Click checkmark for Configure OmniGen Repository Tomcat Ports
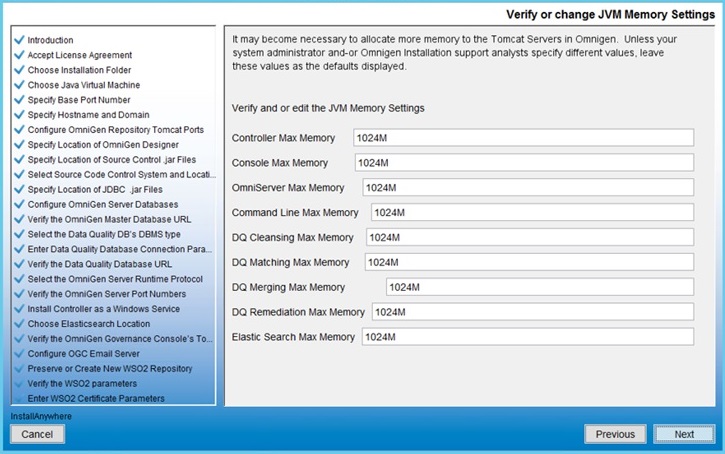The width and height of the screenshot is (725, 454). click(19, 129)
